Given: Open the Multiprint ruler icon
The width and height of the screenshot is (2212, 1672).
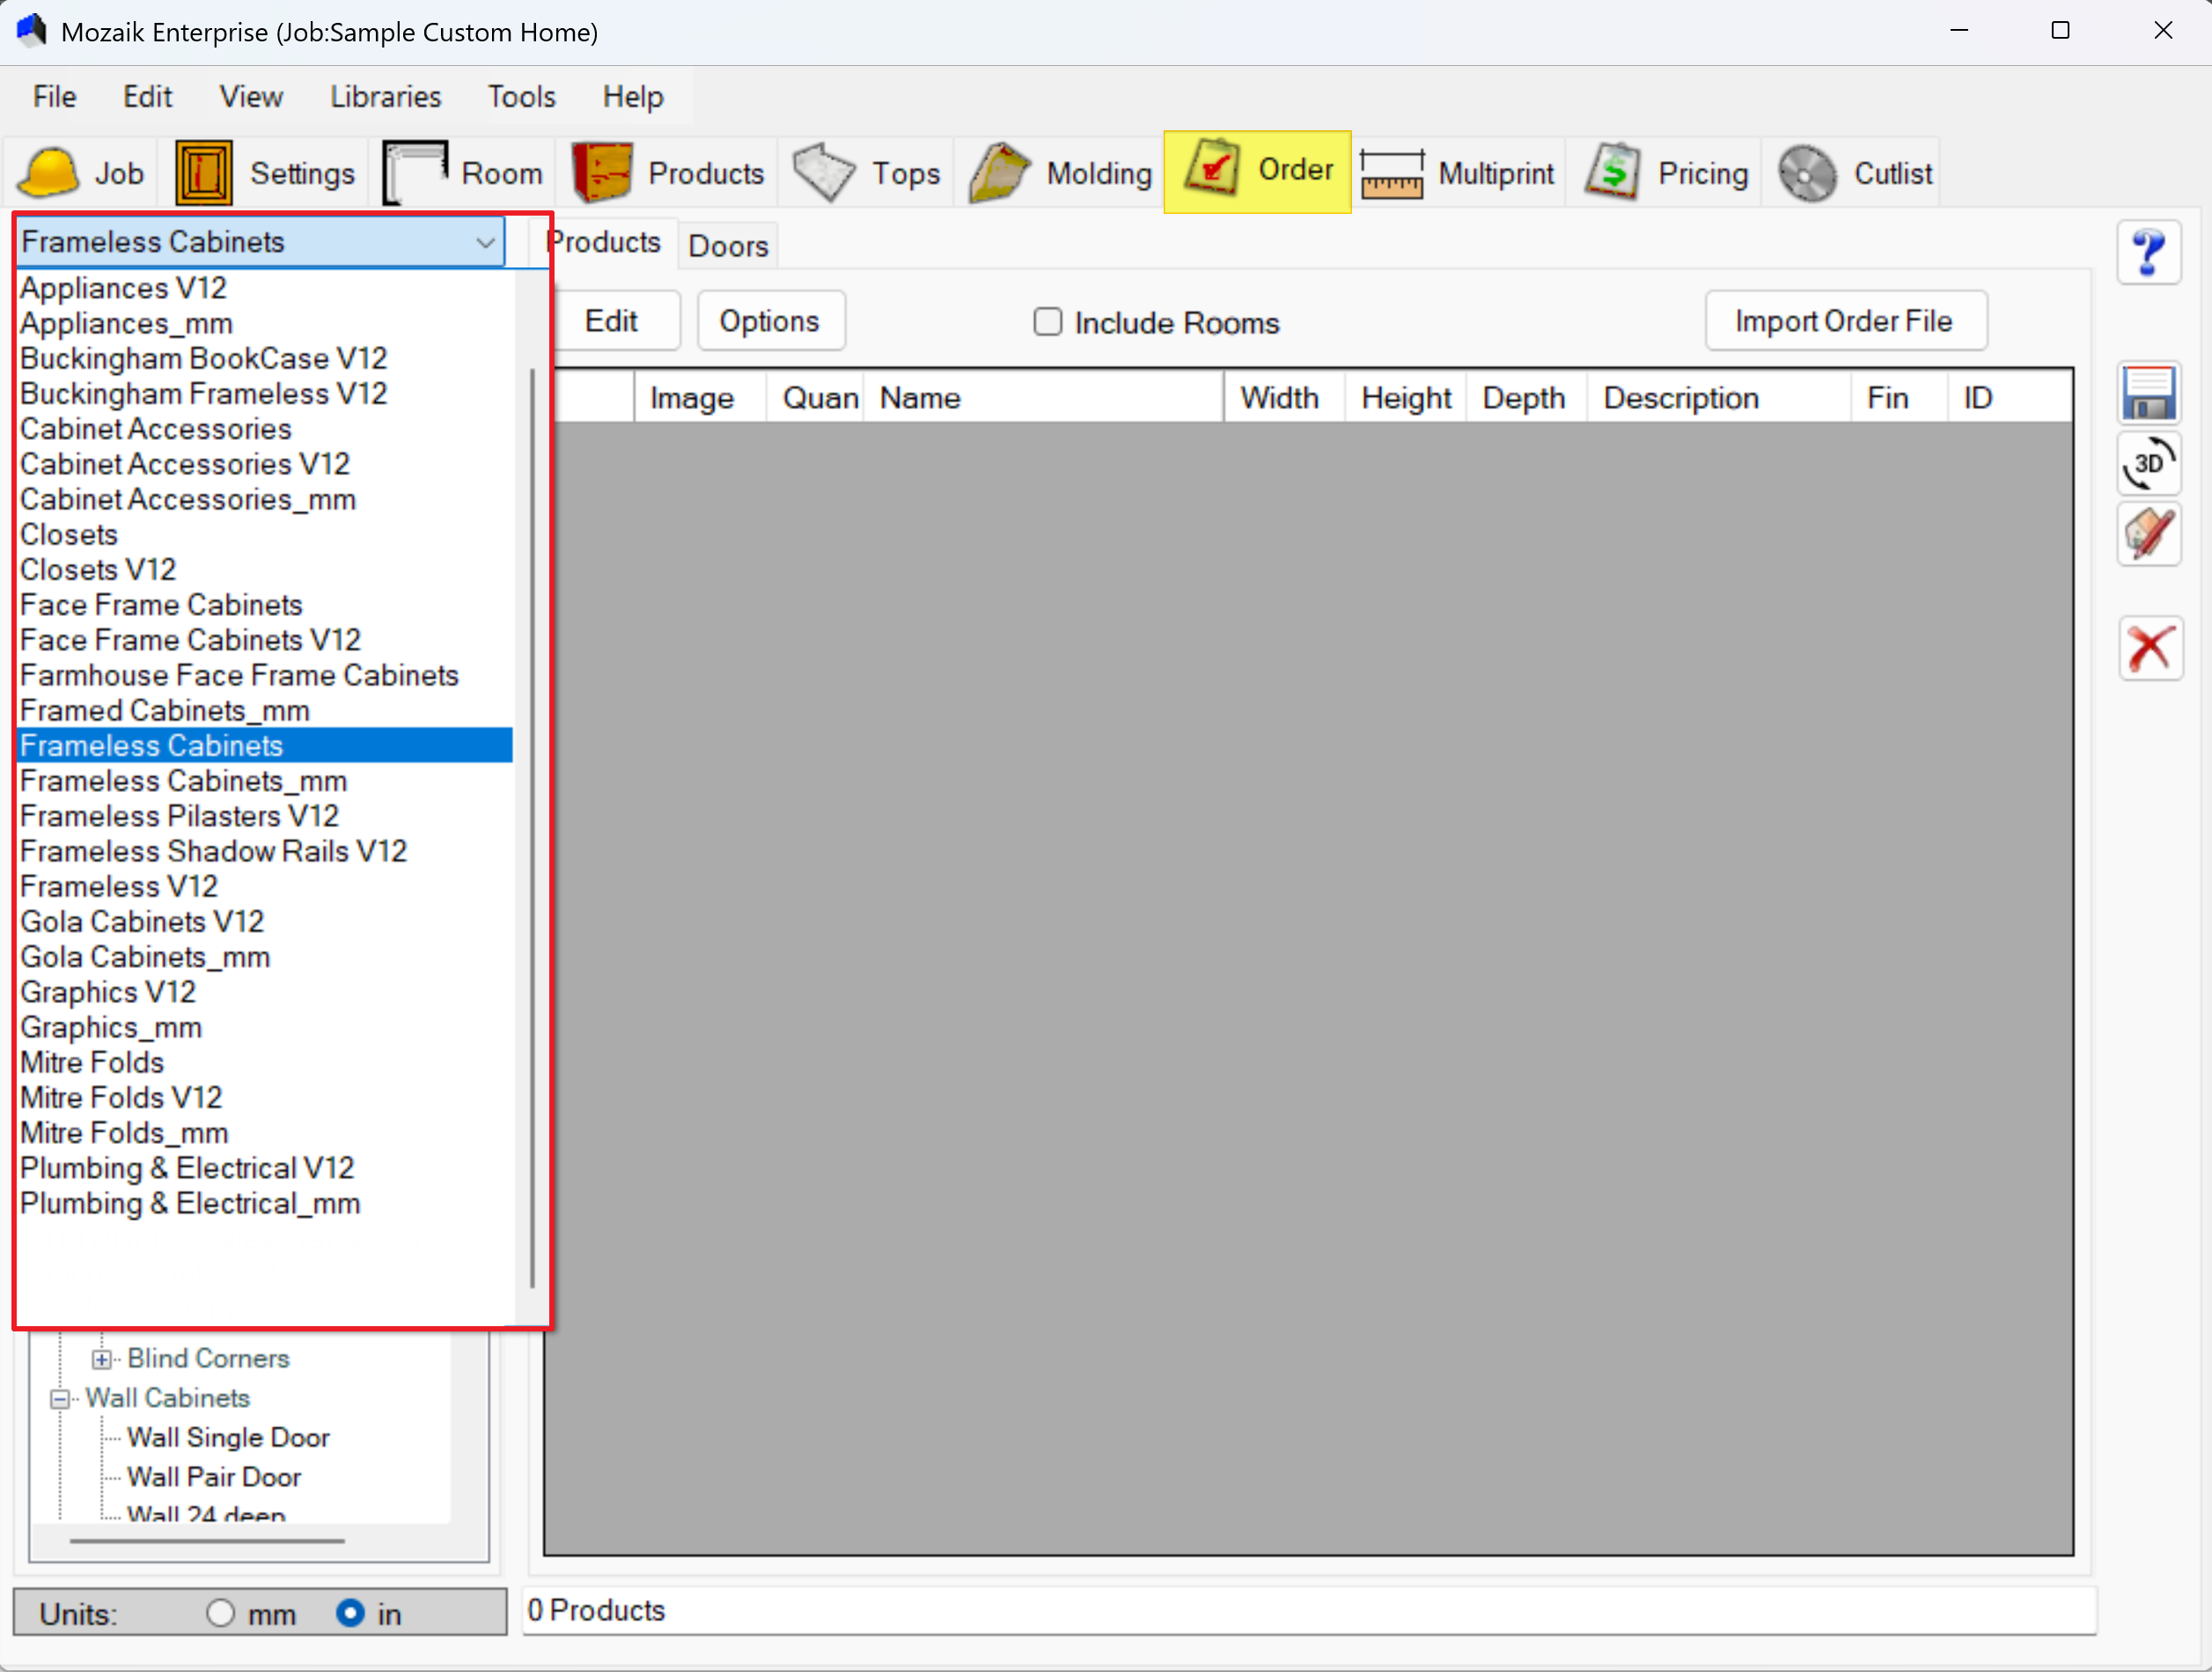Looking at the screenshot, I should pos(1391,173).
